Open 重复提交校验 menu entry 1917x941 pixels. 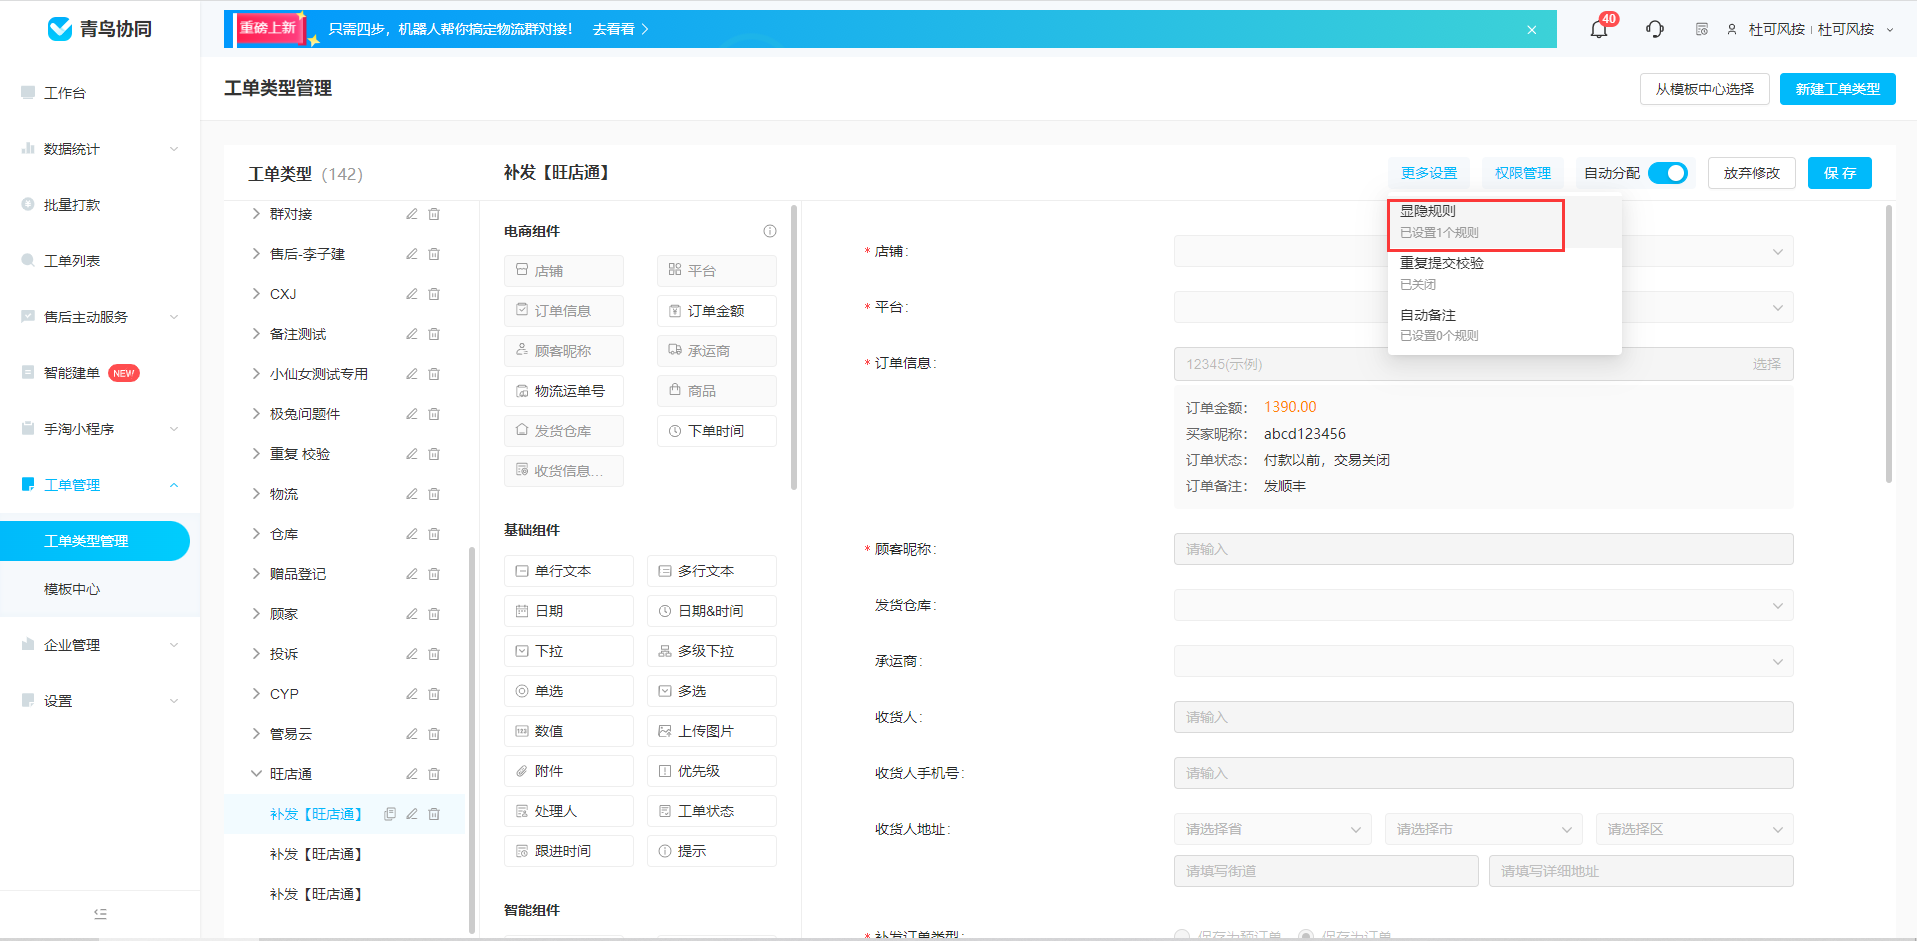point(1504,273)
